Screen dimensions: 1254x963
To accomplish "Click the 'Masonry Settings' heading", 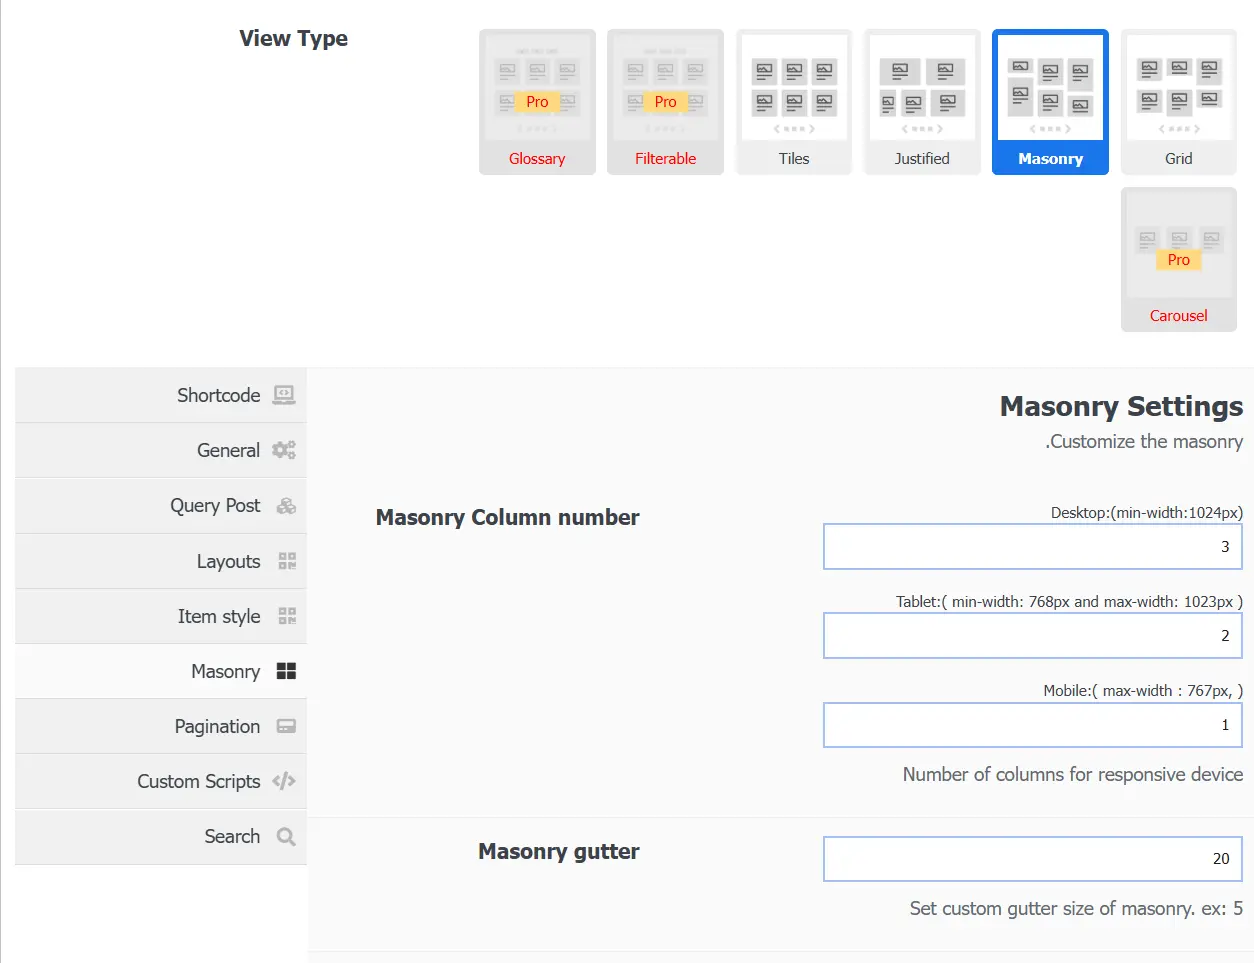I will point(1121,406).
